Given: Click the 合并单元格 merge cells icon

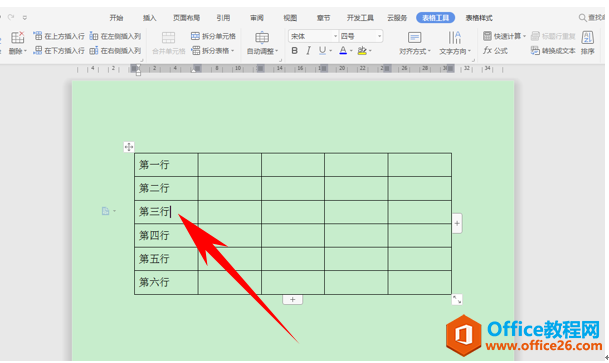Looking at the screenshot, I should (168, 38).
